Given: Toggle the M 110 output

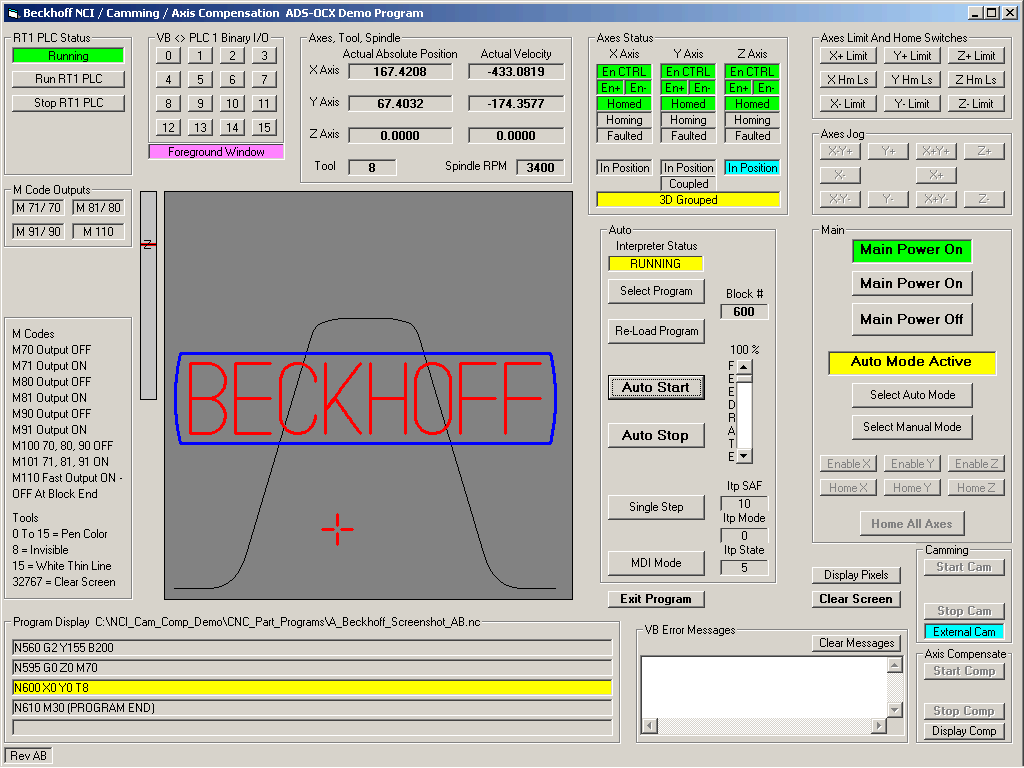Looking at the screenshot, I should (x=99, y=232).
